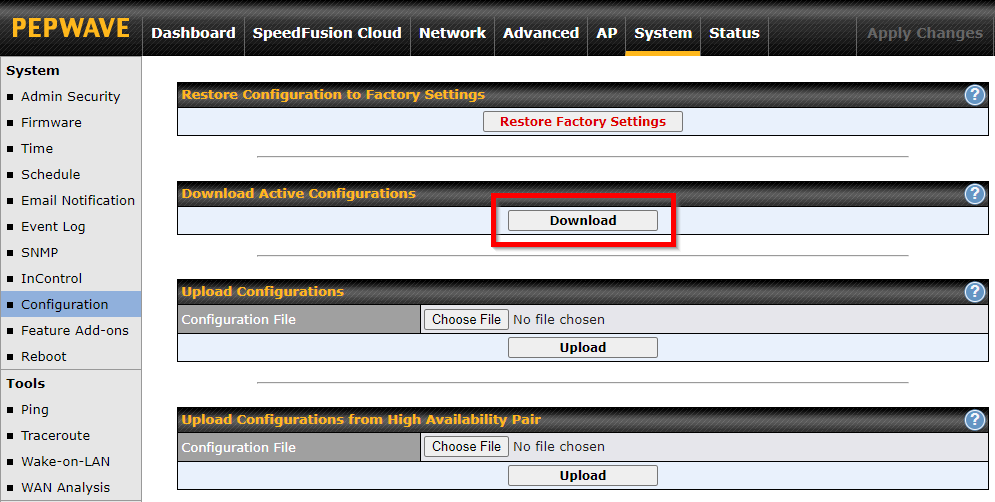This screenshot has height=502, width=995.
Task: Open the Advanced tab
Action: pos(541,33)
